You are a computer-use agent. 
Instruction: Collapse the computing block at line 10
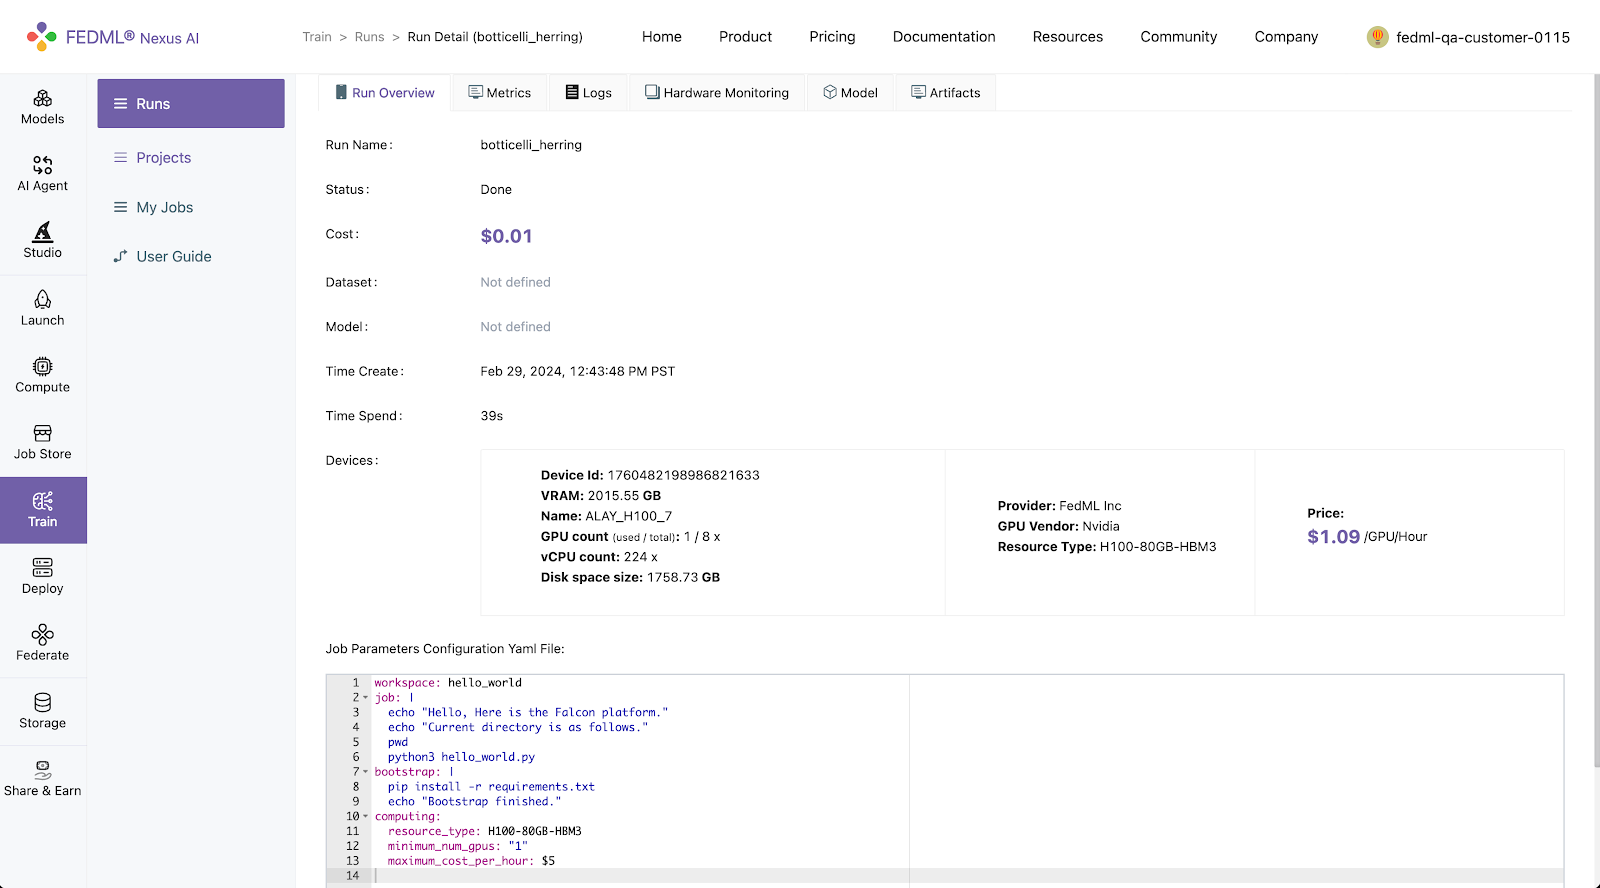[365, 816]
